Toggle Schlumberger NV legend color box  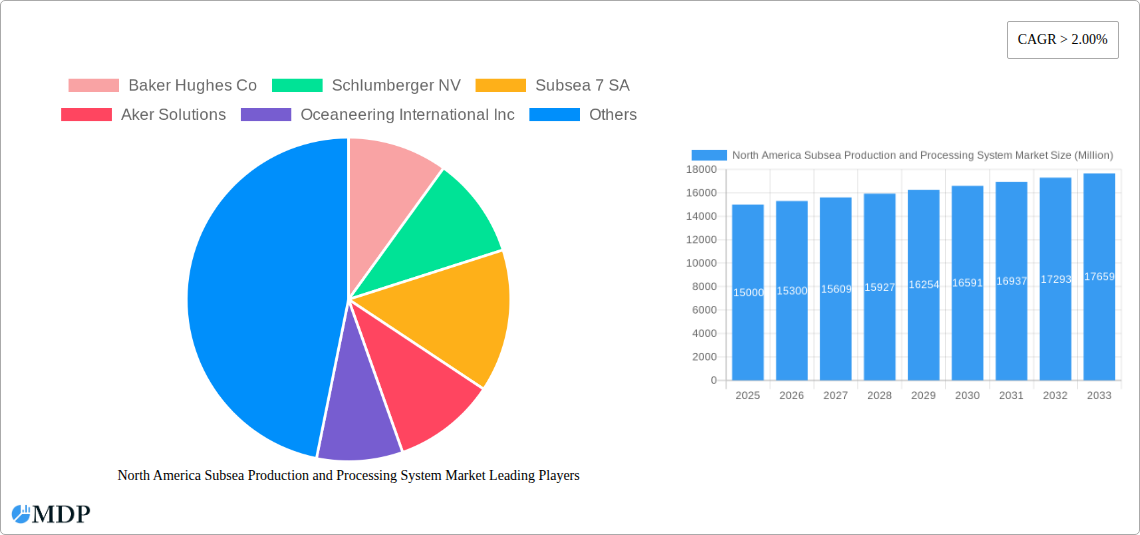297,85
